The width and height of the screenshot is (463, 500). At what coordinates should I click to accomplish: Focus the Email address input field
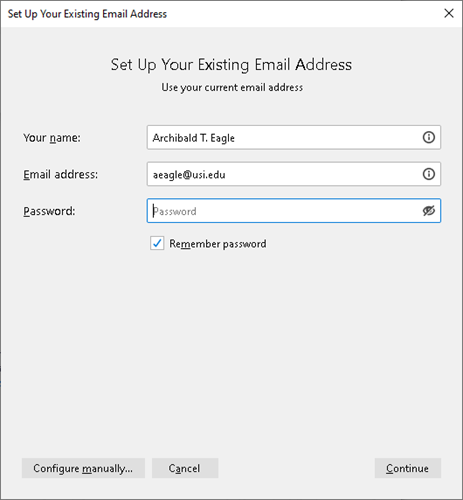[294, 174]
